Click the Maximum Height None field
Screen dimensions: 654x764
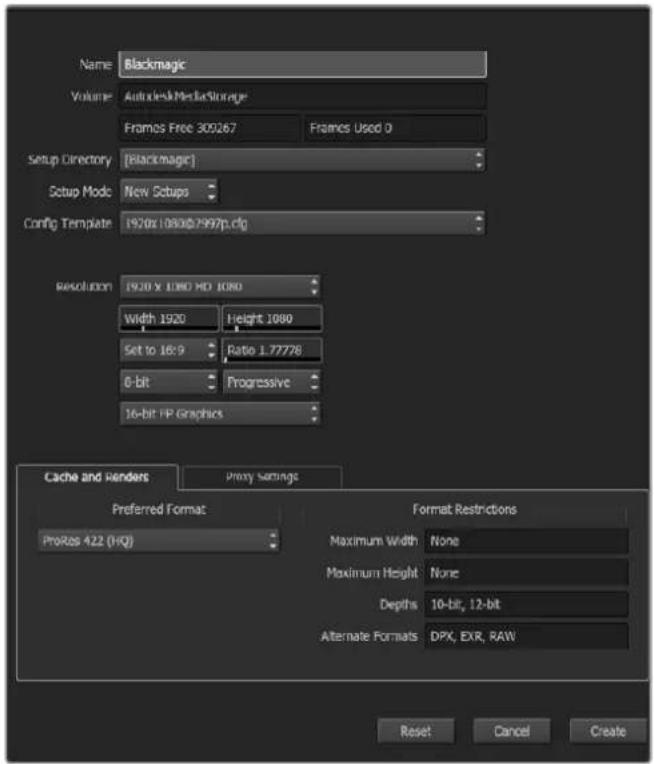[x=526, y=573]
